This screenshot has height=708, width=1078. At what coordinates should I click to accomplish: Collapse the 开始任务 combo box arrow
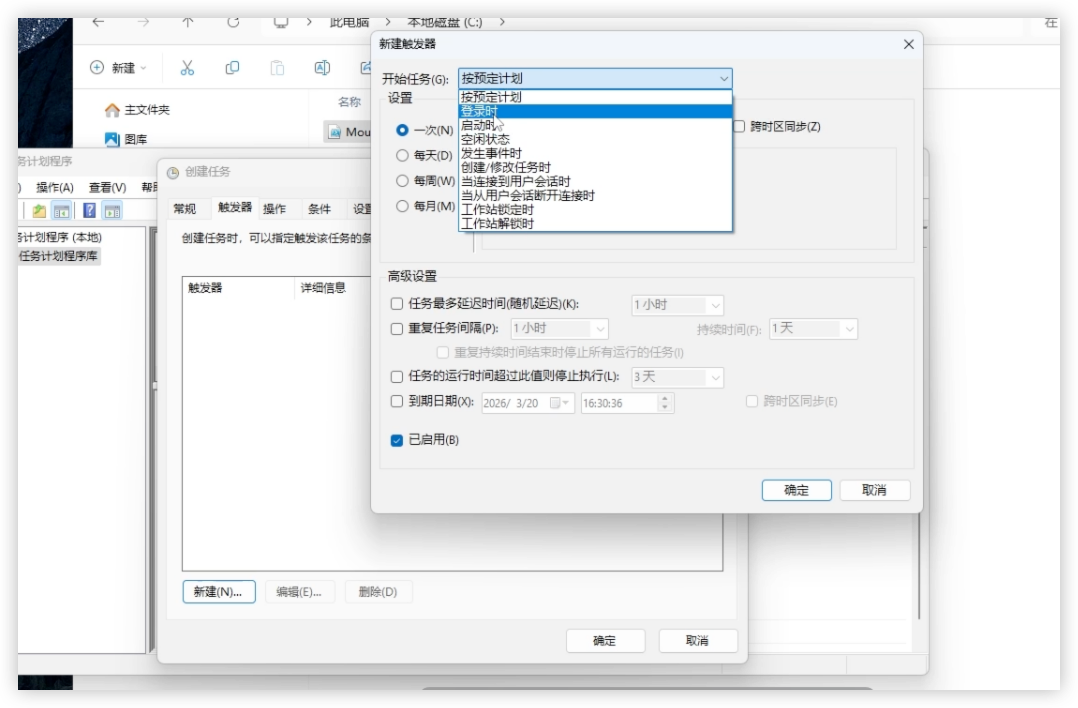coord(723,78)
